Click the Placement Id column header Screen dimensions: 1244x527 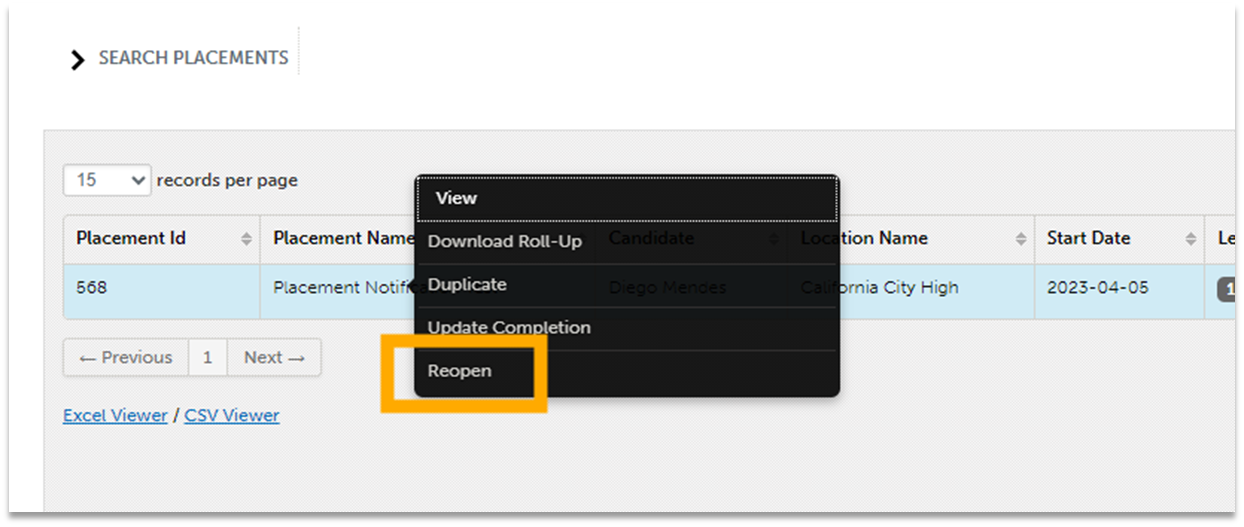point(162,239)
